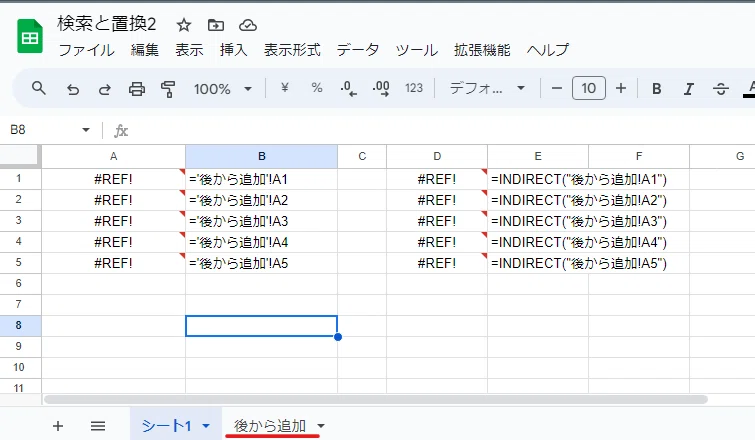This screenshot has height=440, width=755.
Task: Click the select-all corner box
Action: click(x=19, y=156)
